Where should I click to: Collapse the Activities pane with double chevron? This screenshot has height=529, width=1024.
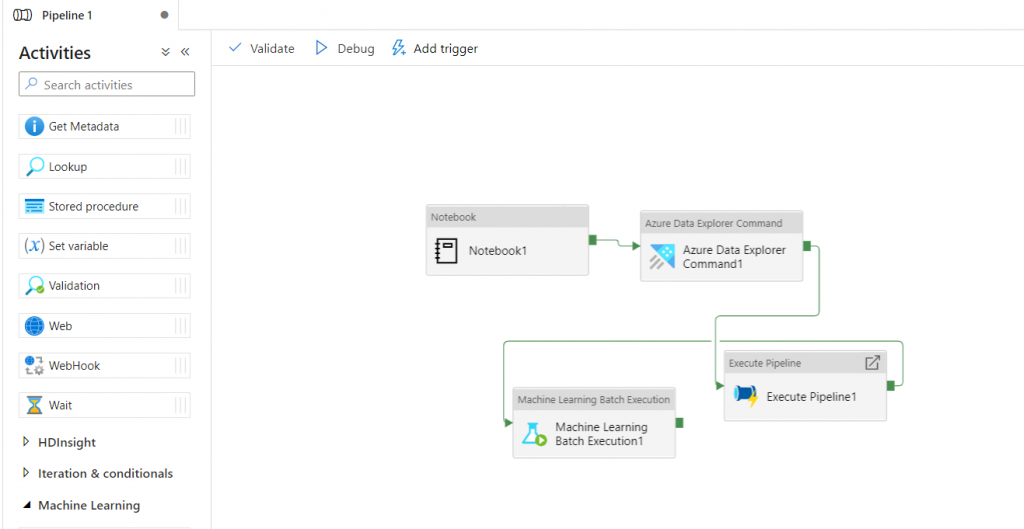pyautogui.click(x=185, y=52)
